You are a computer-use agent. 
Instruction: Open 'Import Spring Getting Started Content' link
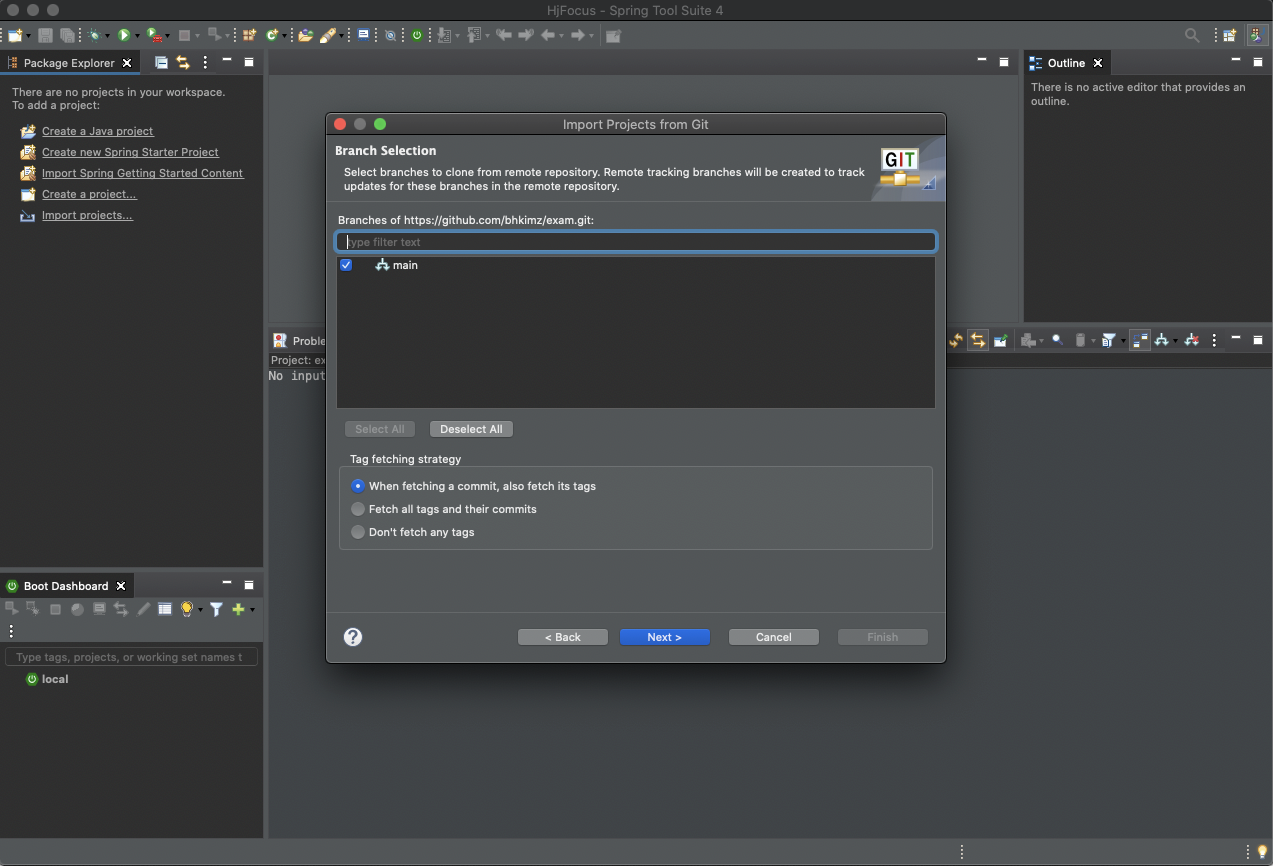[x=143, y=173]
